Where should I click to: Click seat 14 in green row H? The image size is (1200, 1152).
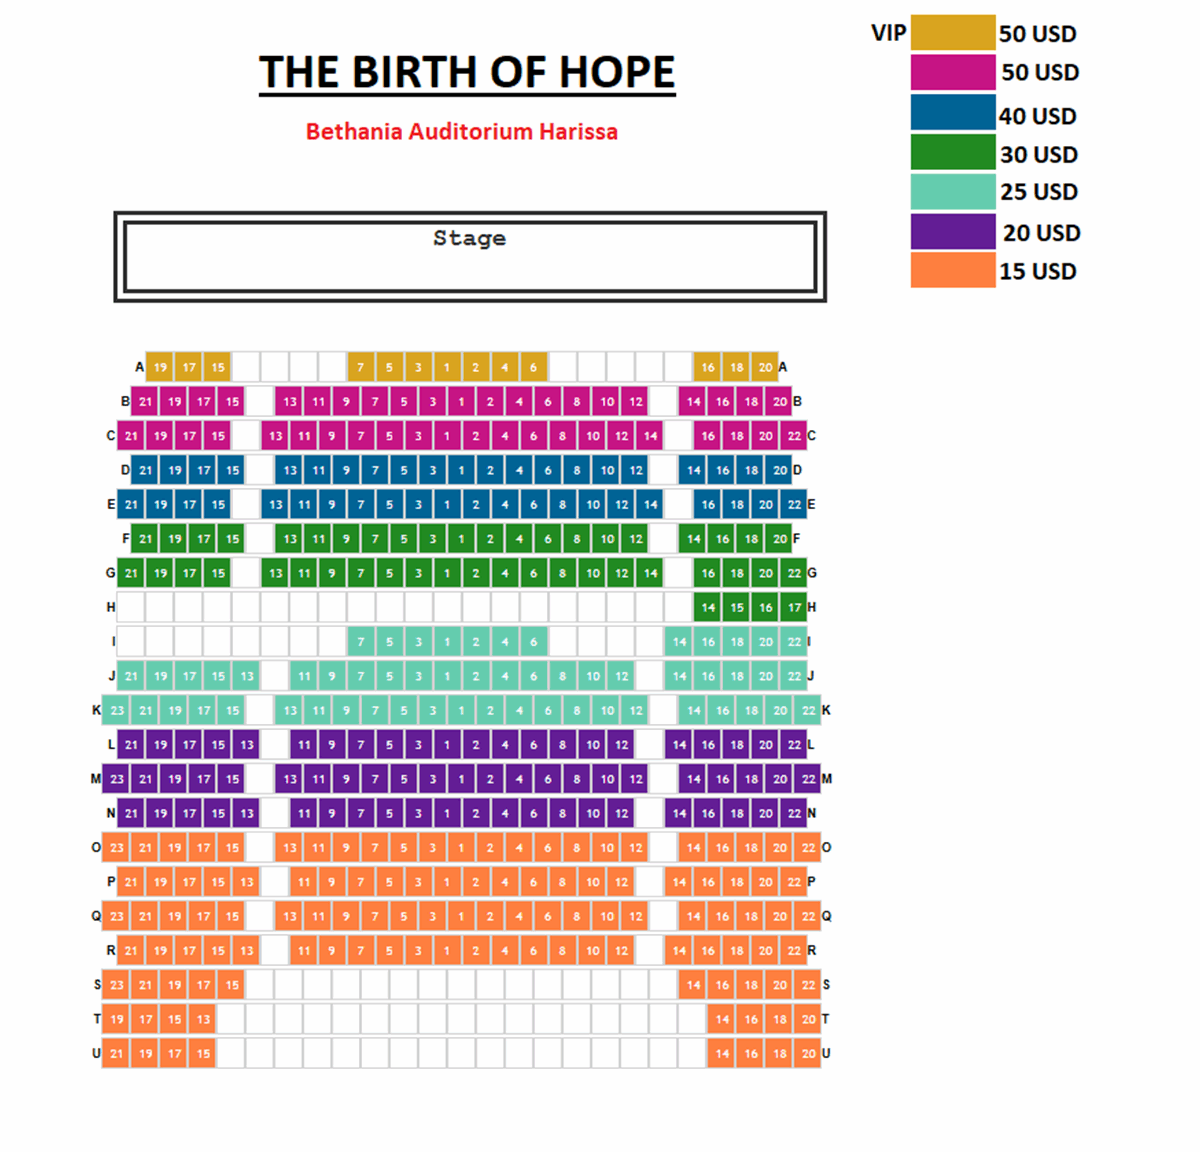click(x=708, y=607)
